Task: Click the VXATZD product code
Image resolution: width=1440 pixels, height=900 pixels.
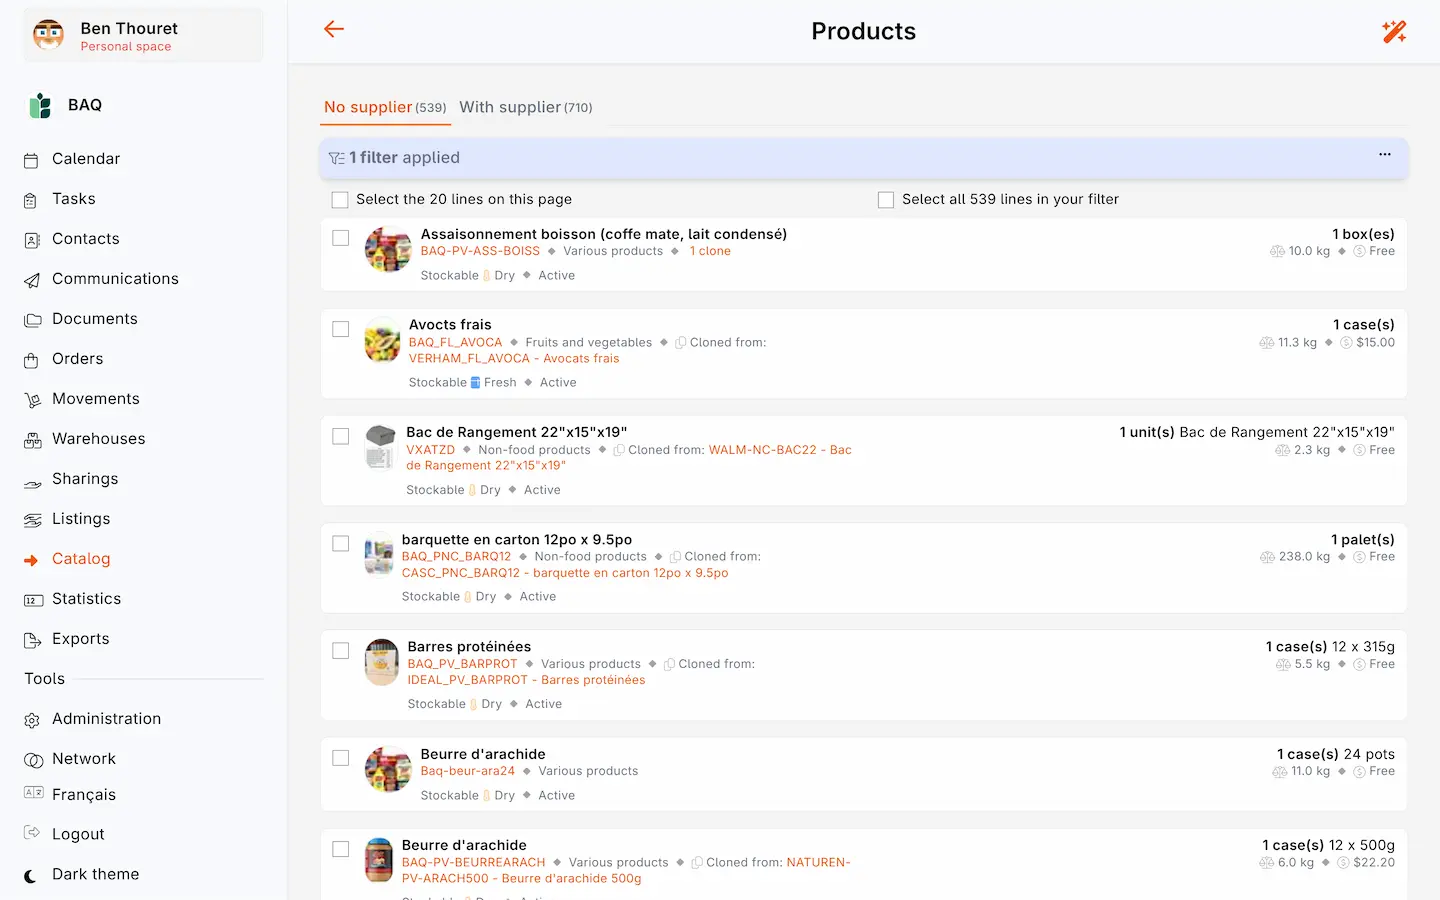Action: [430, 450]
